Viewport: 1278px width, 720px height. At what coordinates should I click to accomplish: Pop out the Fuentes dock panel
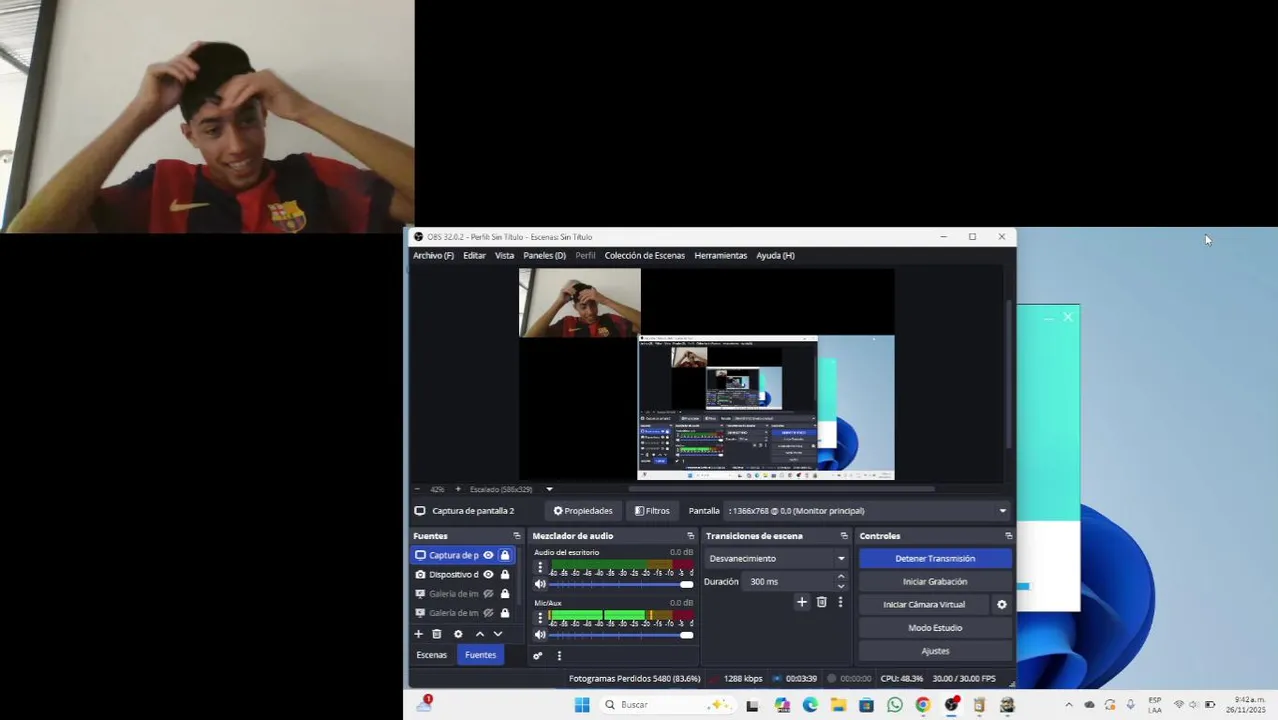(x=517, y=536)
